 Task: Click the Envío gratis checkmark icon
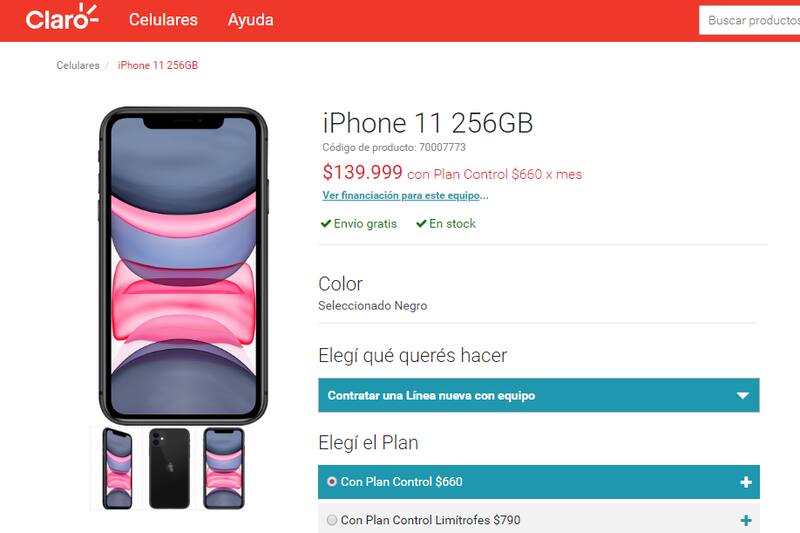point(326,223)
